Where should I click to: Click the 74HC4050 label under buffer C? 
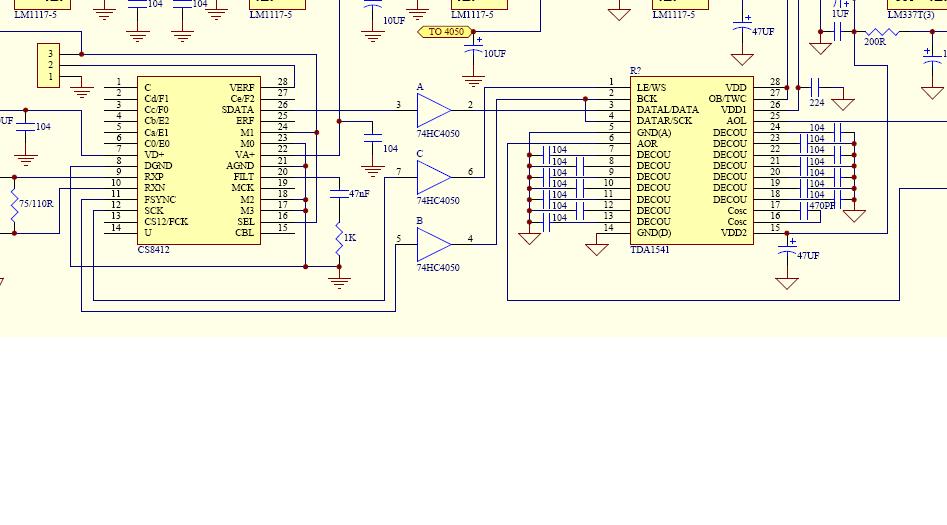pyautogui.click(x=438, y=201)
